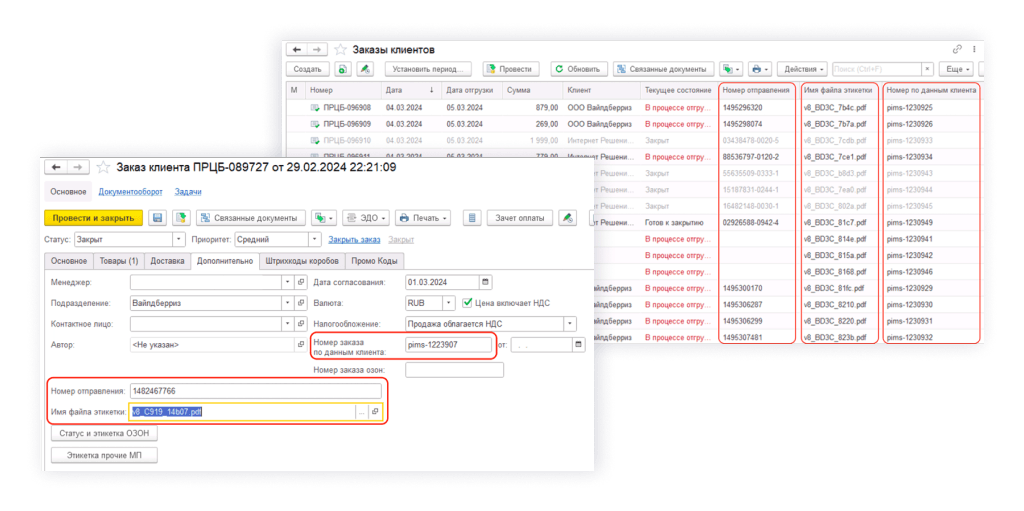This screenshot has width=1024, height=511.
Task: Click the post-document icon next to save
Action: pyautogui.click(x=180, y=218)
